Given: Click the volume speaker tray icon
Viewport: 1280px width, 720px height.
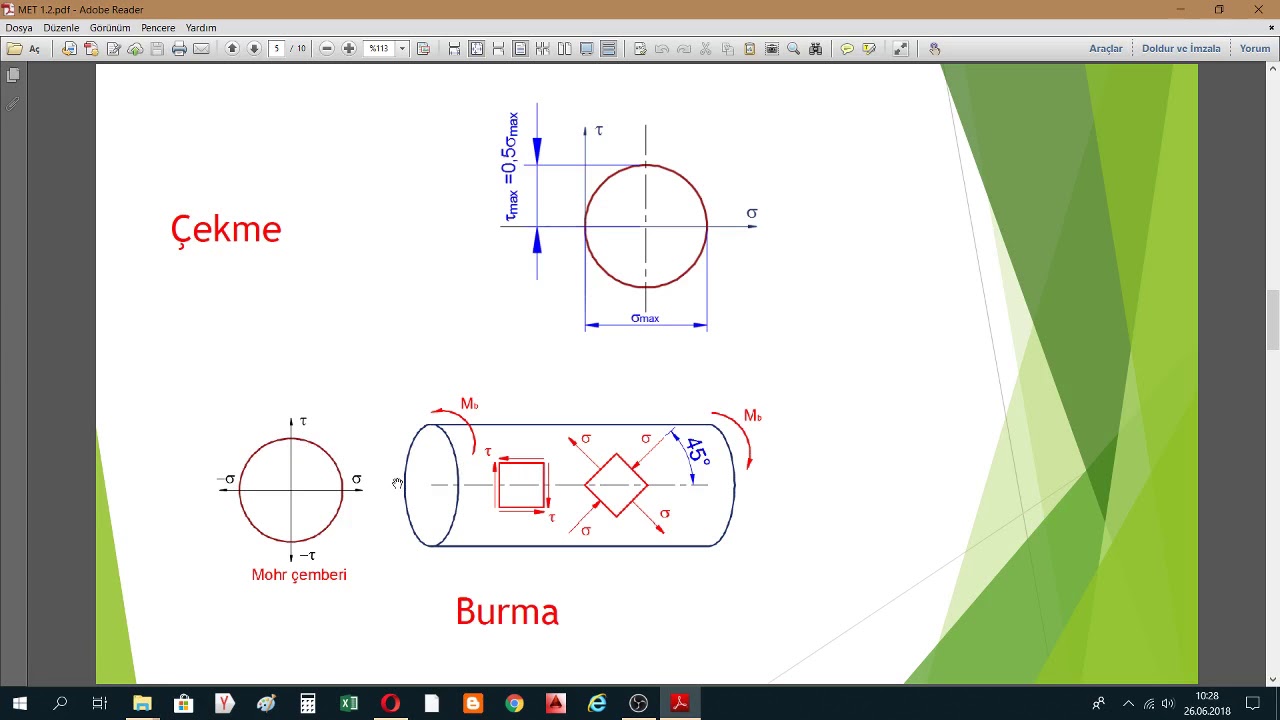Looking at the screenshot, I should [1167, 704].
